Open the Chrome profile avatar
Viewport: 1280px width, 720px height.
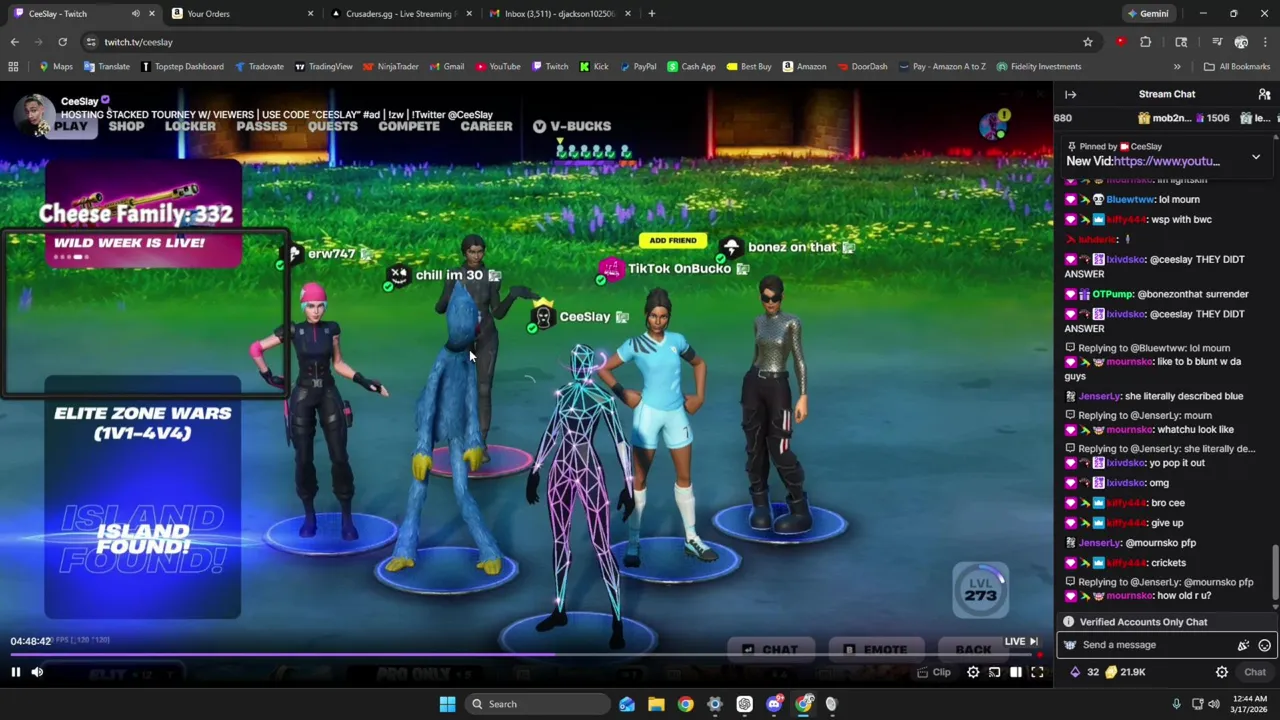[1241, 42]
